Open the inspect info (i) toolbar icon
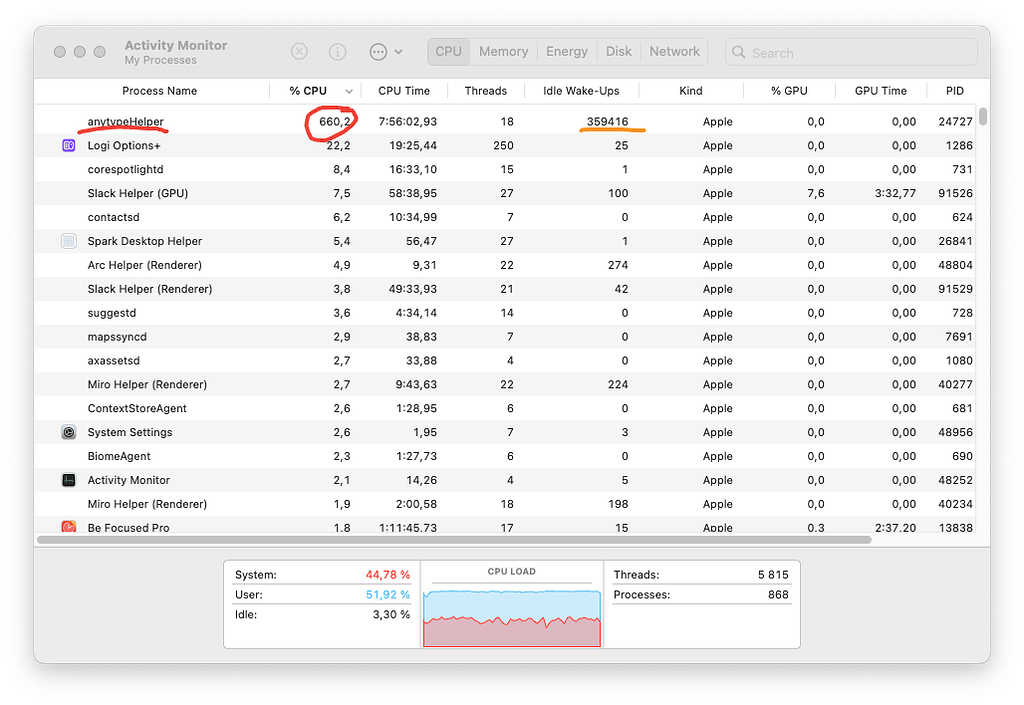Viewport: 1024px width, 705px height. pos(336,51)
